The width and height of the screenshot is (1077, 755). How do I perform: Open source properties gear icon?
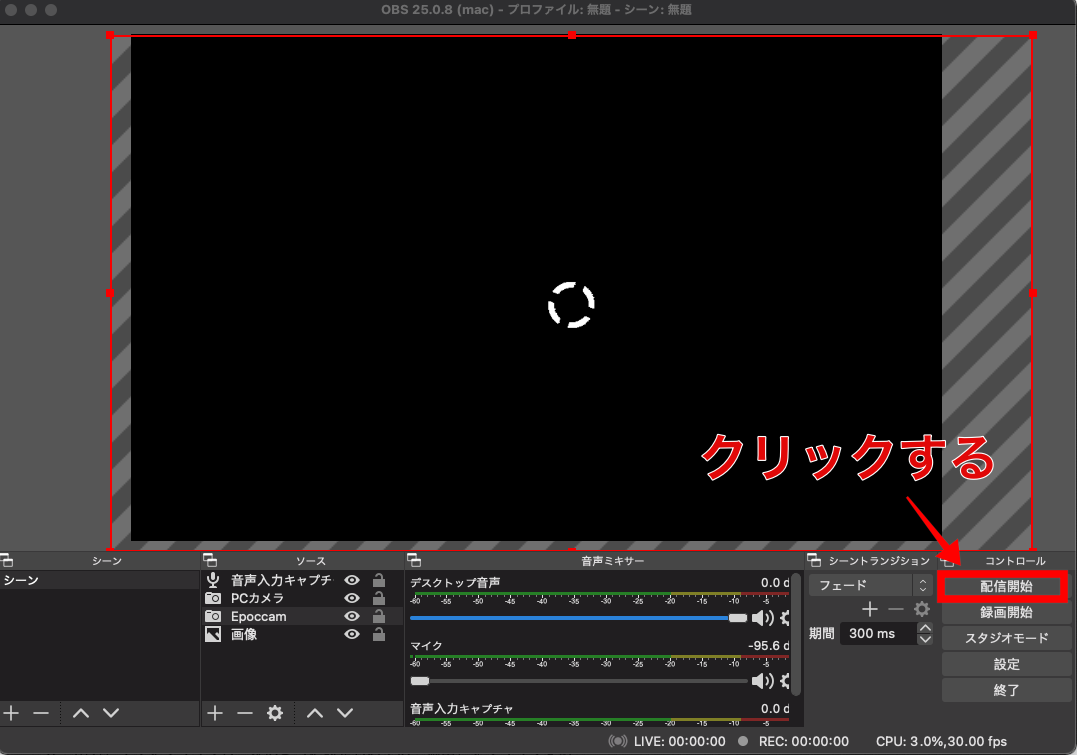(275, 713)
